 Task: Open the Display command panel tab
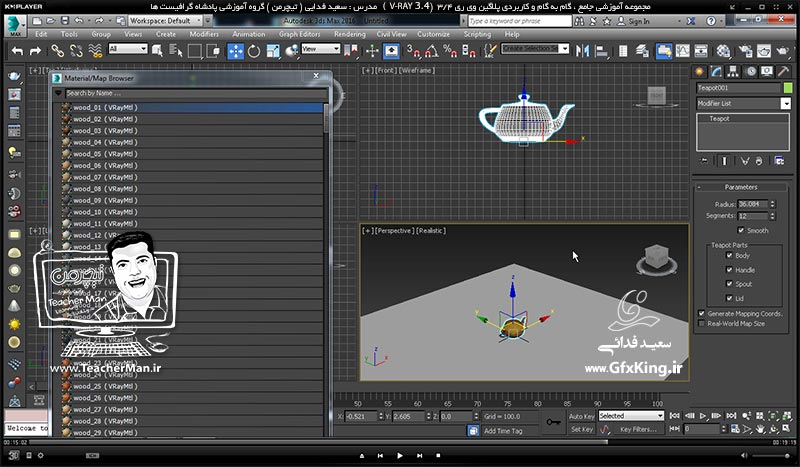point(767,72)
